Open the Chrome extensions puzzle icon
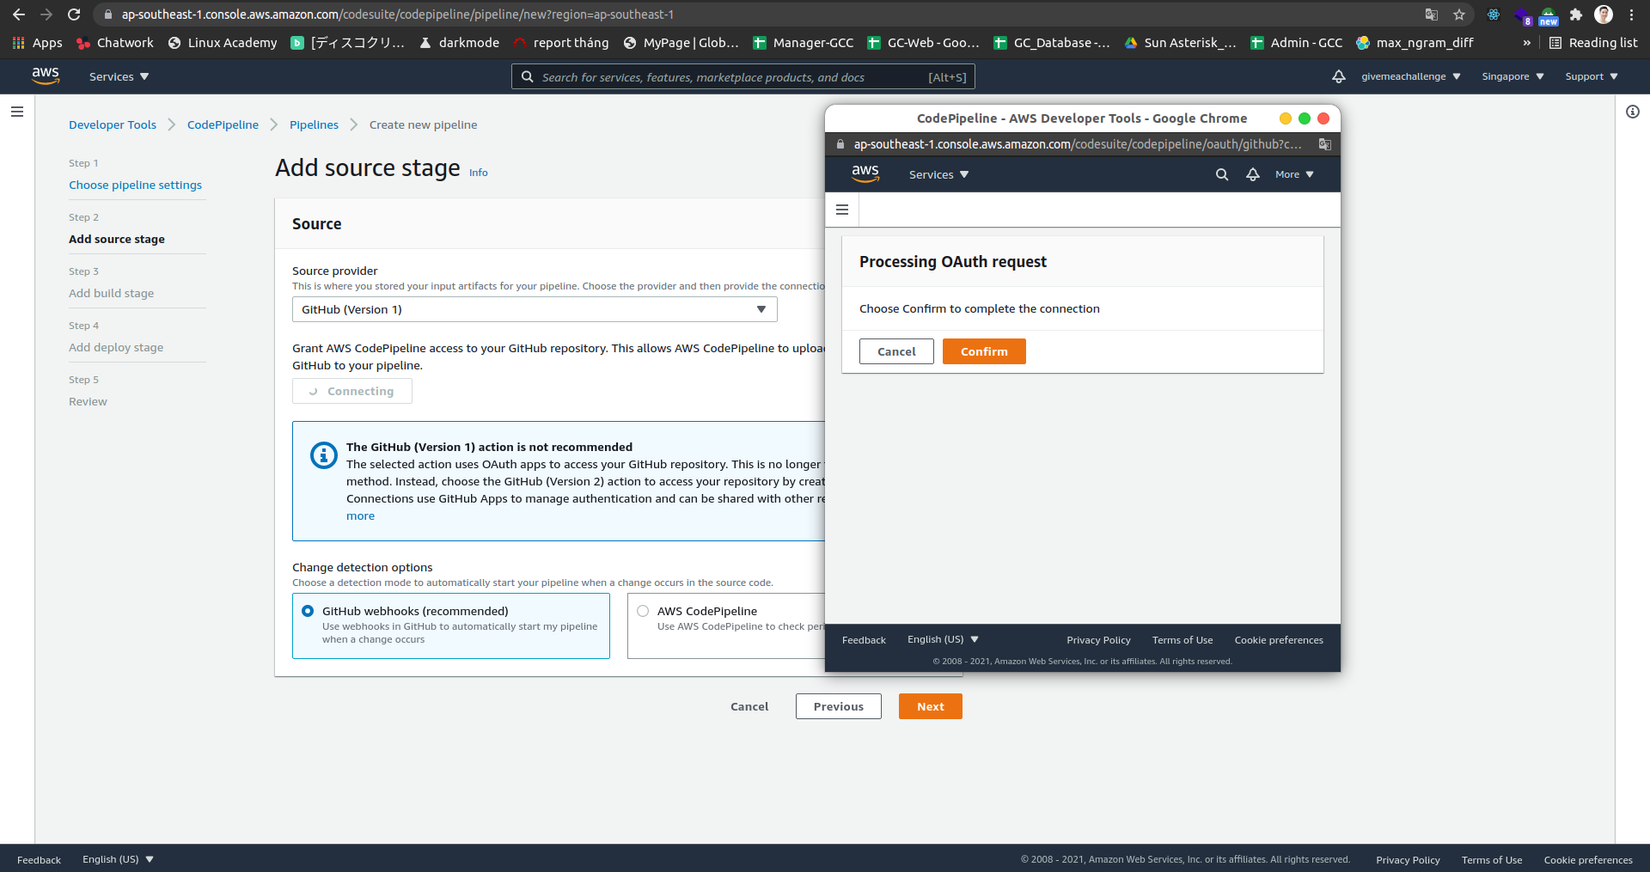Image resolution: width=1650 pixels, height=872 pixels. (x=1576, y=15)
